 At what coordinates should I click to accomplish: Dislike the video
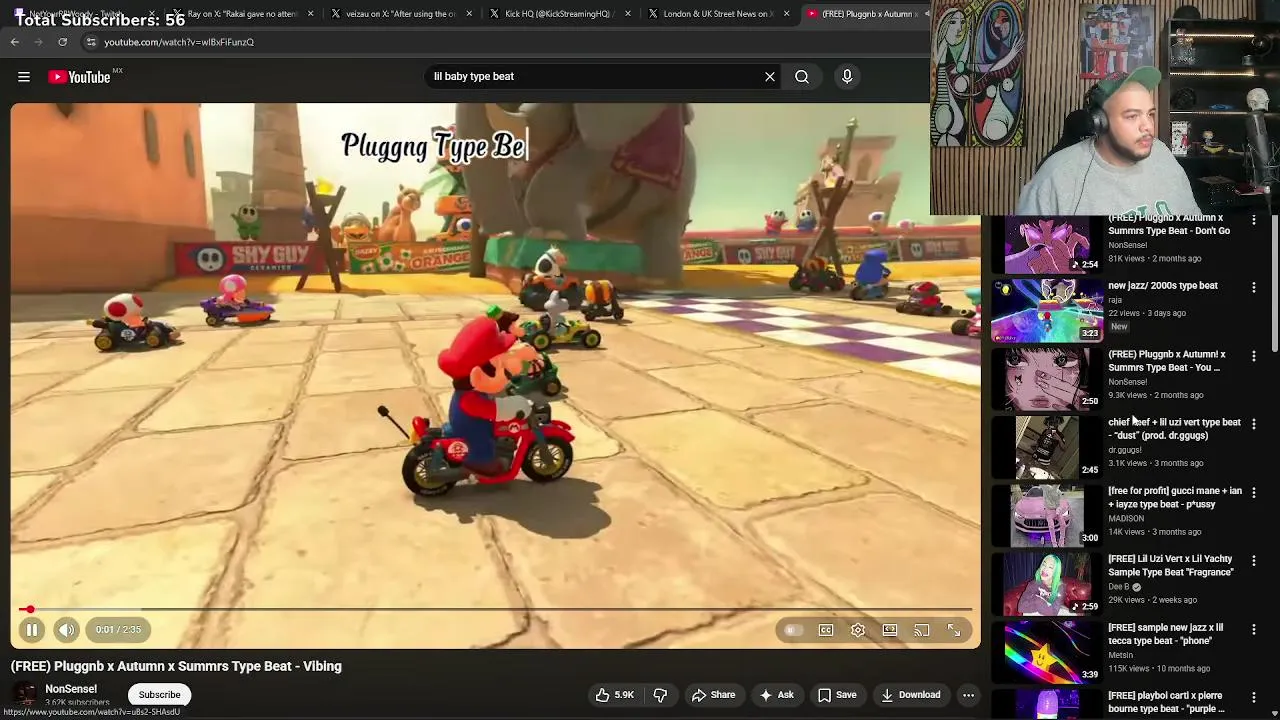click(x=660, y=695)
